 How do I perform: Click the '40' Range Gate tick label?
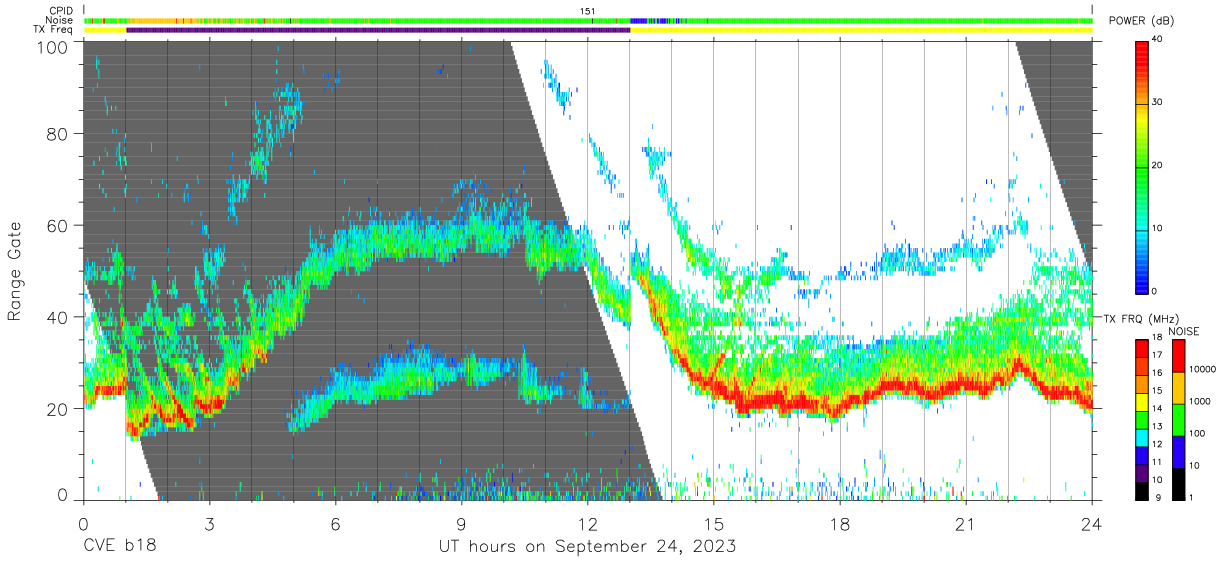[x=58, y=318]
